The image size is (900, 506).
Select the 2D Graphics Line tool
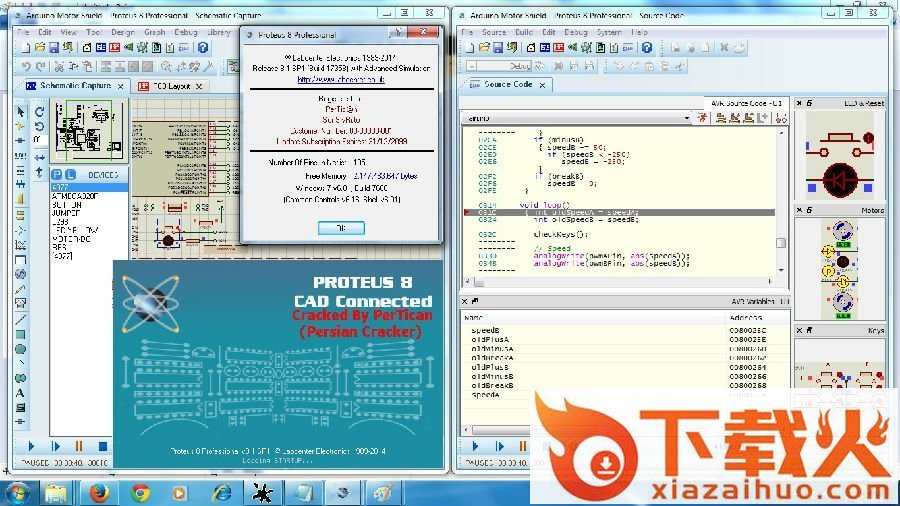(x=20, y=319)
